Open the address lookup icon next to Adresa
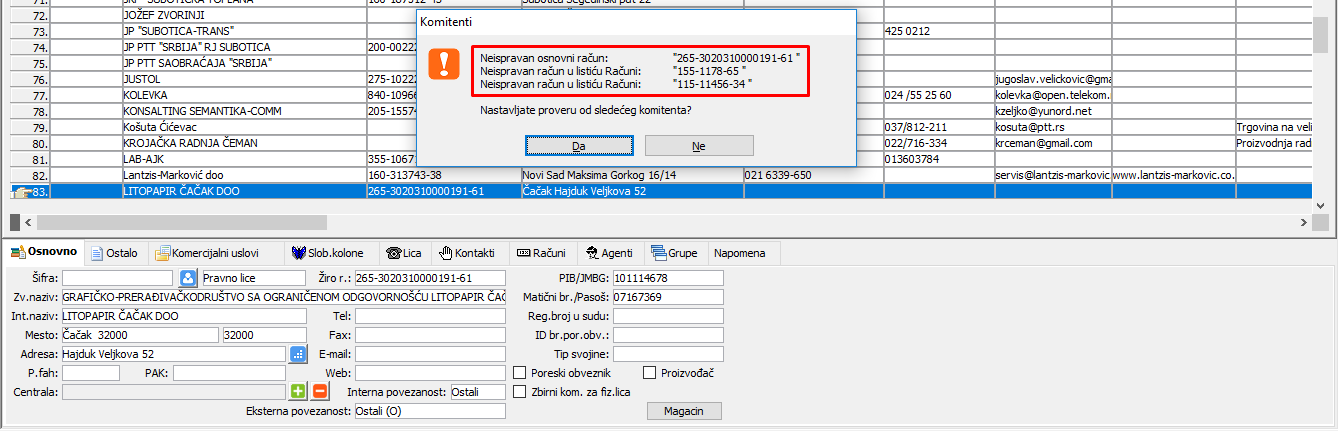1338x431 pixels. (298, 354)
